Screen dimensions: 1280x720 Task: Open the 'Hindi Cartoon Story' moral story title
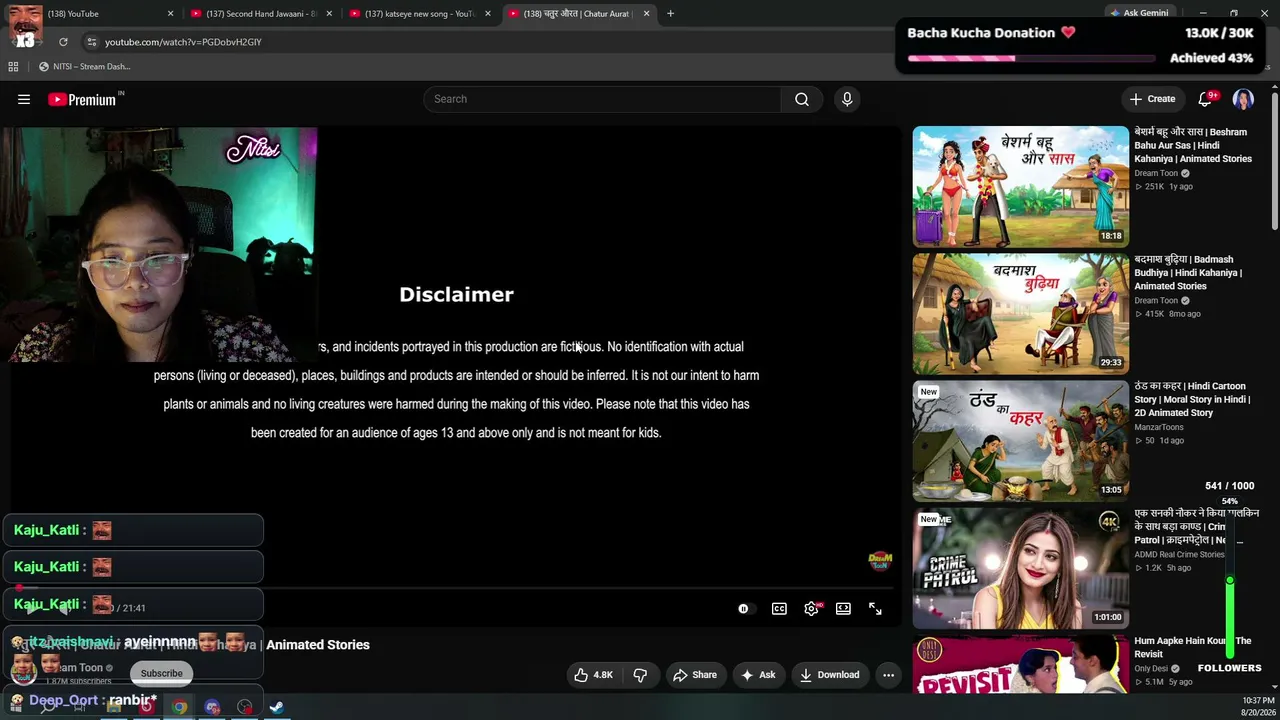pos(1193,399)
